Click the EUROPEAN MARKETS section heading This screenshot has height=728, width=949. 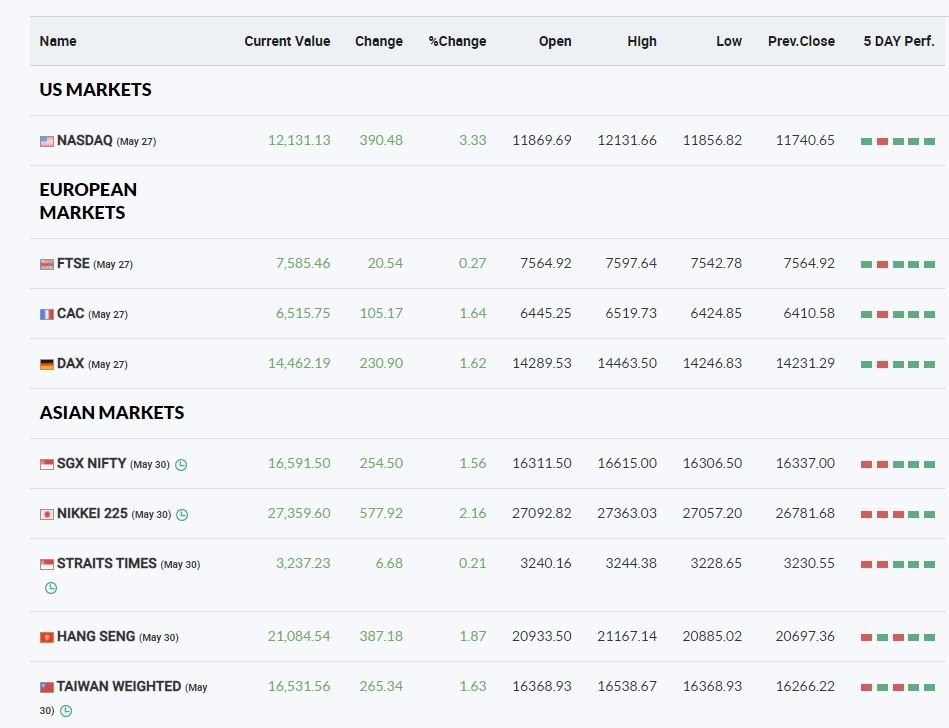[88, 201]
